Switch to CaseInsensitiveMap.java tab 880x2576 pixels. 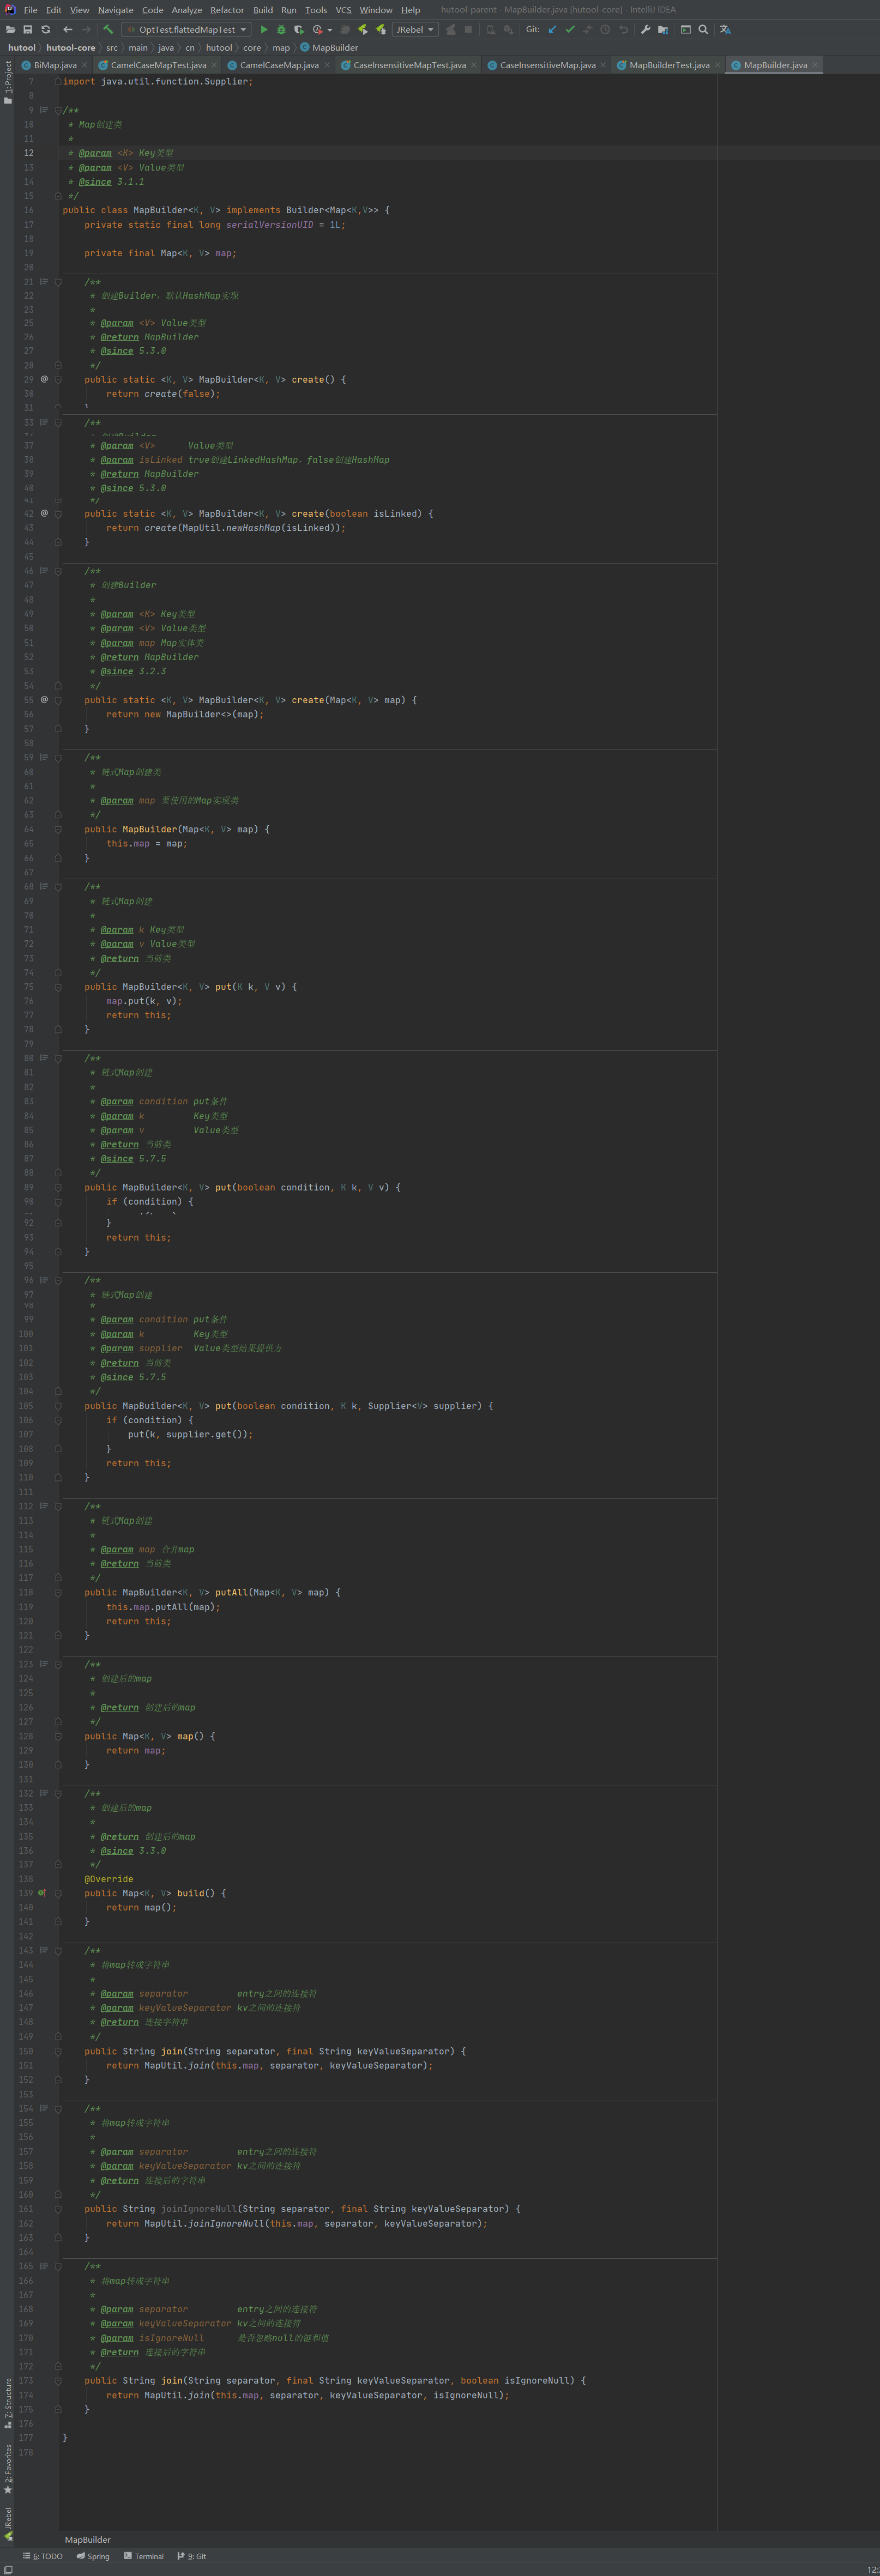[x=547, y=65]
